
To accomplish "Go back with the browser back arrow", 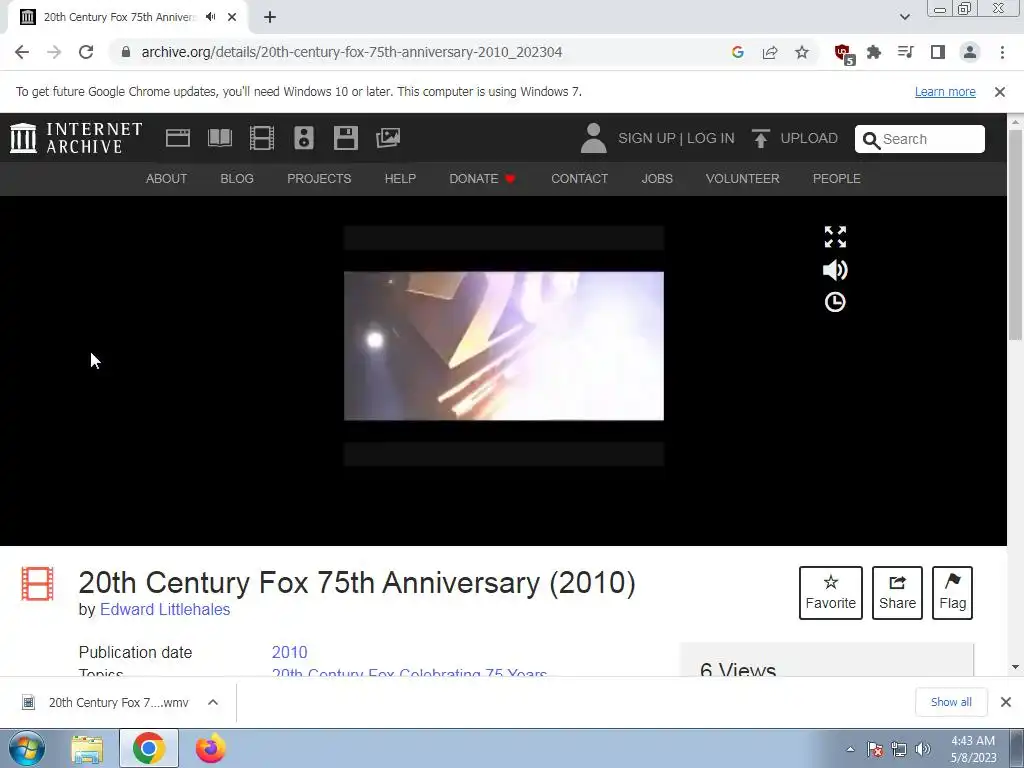I will click(x=22, y=52).
